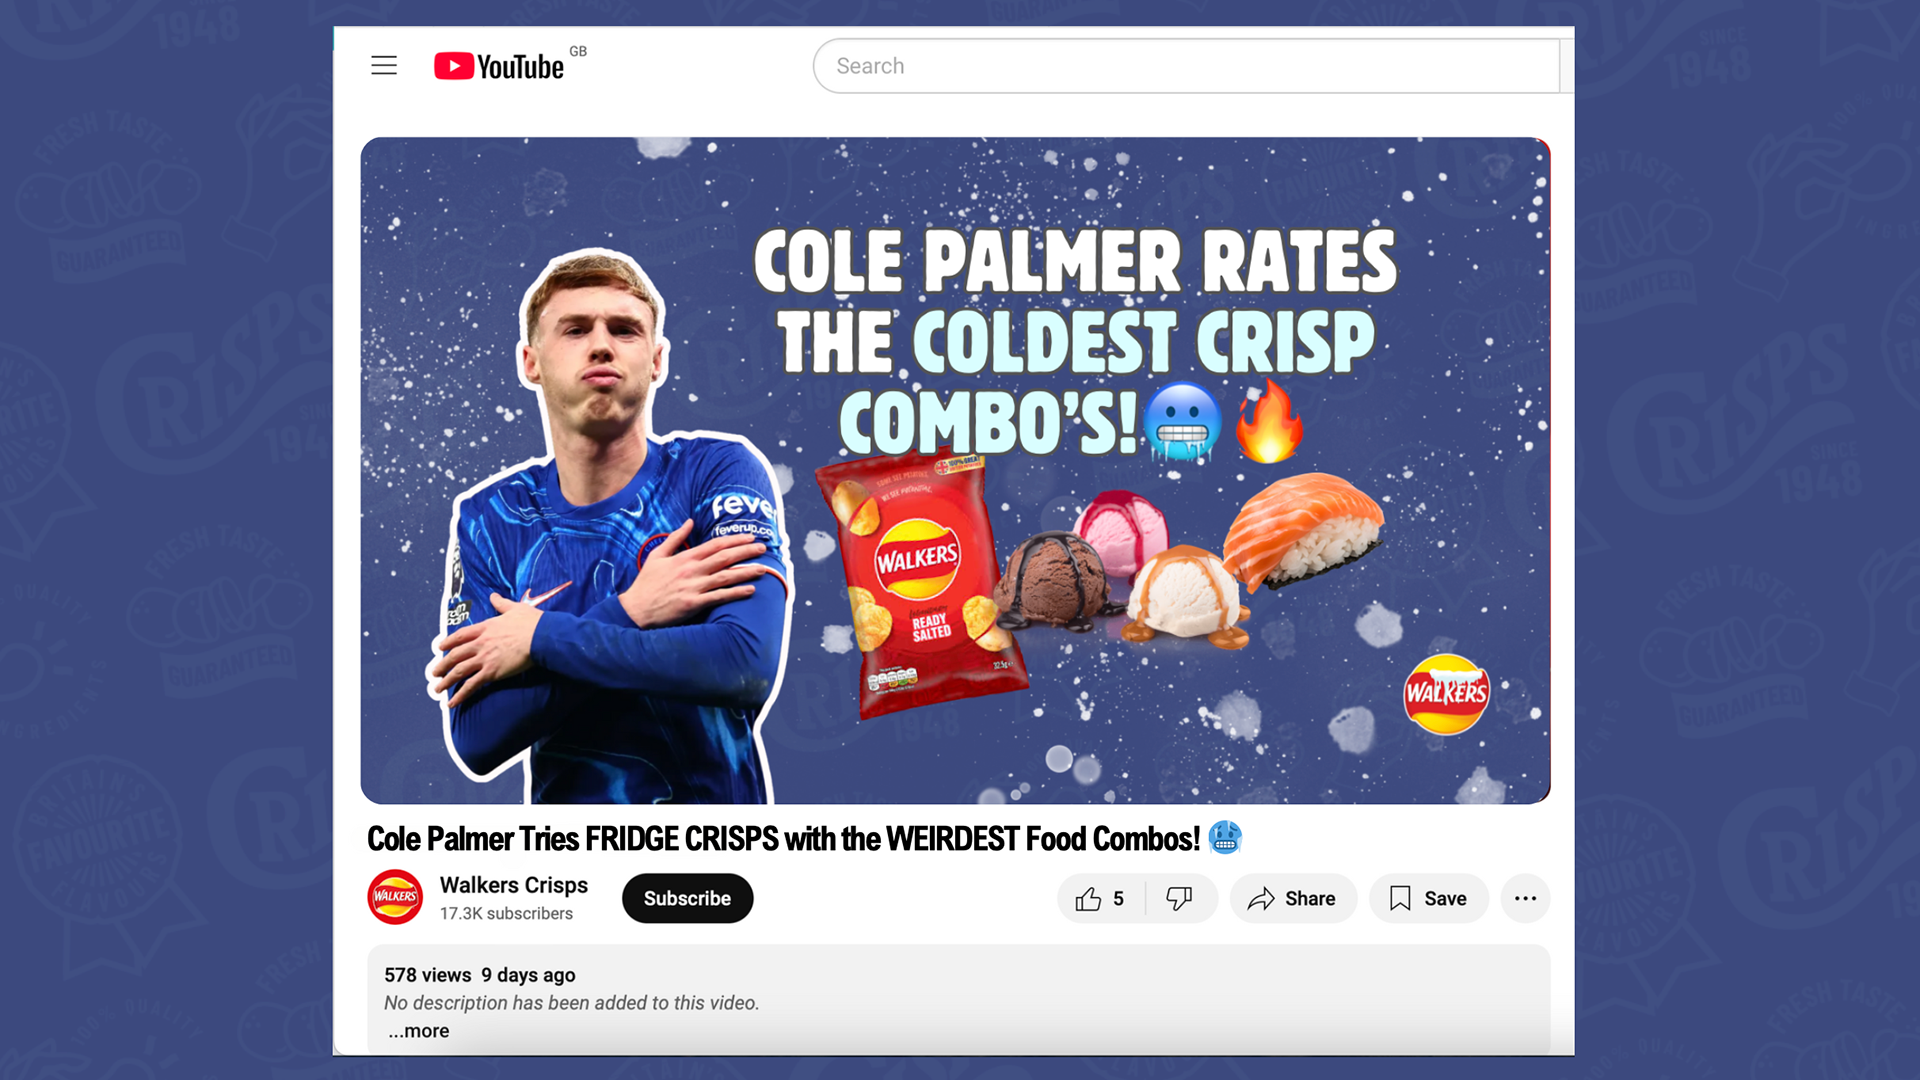1920x1080 pixels.
Task: Open the Walkers Crisps channel name link
Action: [x=514, y=885]
